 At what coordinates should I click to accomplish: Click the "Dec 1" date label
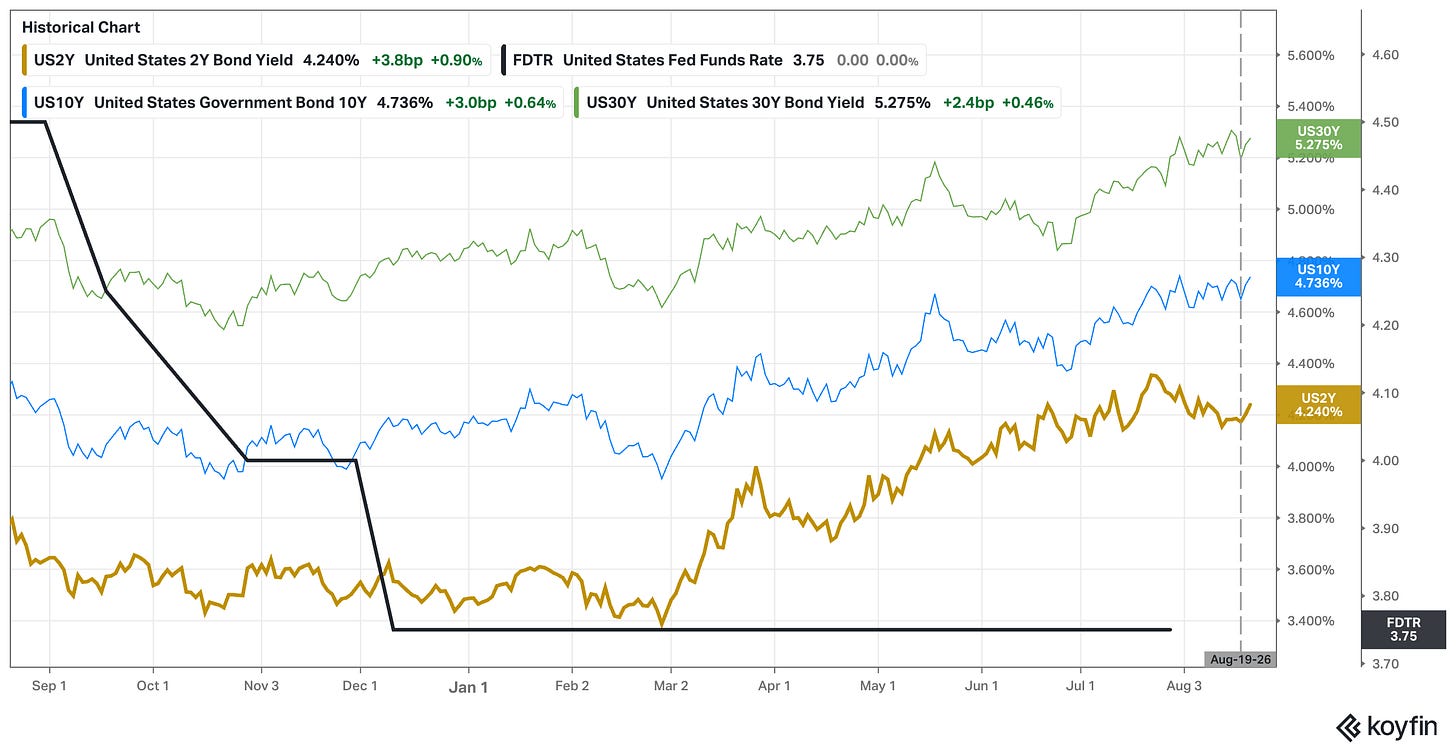pyautogui.click(x=360, y=686)
